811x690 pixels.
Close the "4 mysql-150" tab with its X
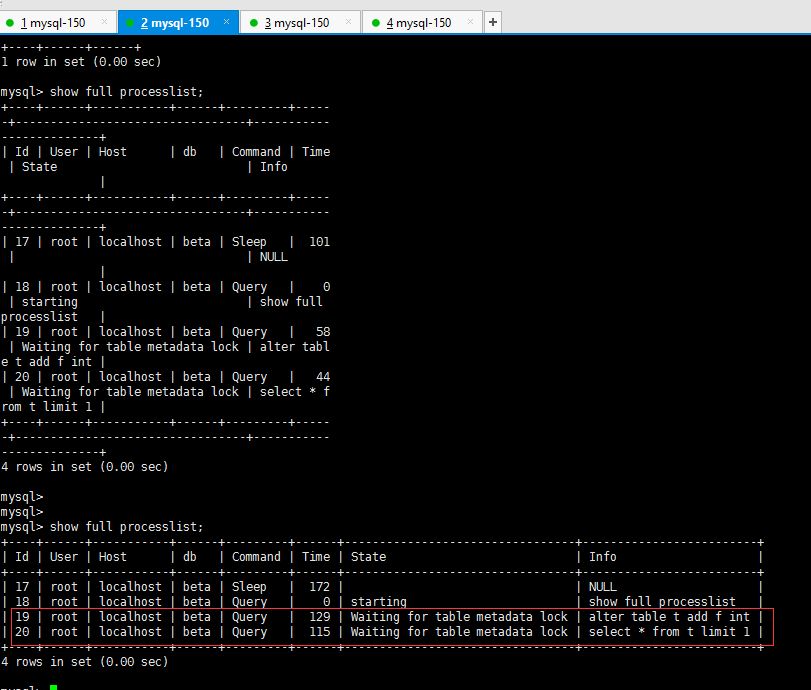click(471, 23)
